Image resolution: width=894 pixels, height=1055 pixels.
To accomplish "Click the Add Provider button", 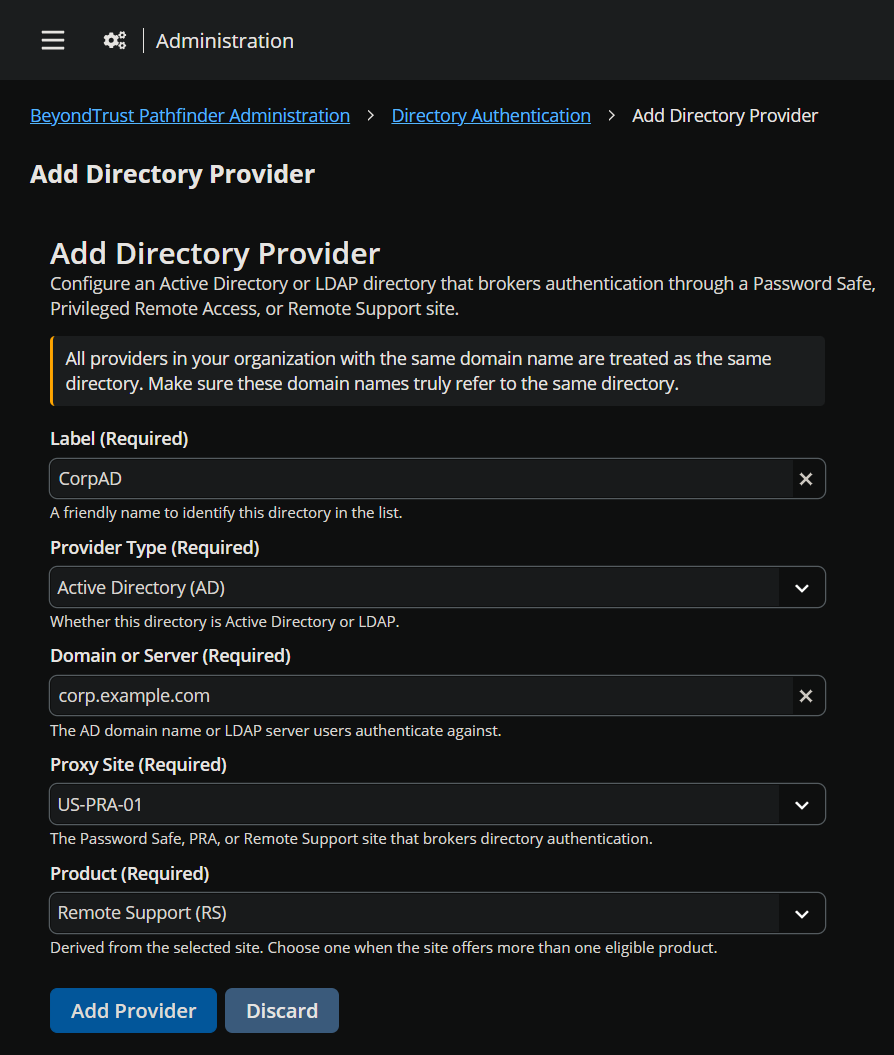I will tap(133, 1011).
